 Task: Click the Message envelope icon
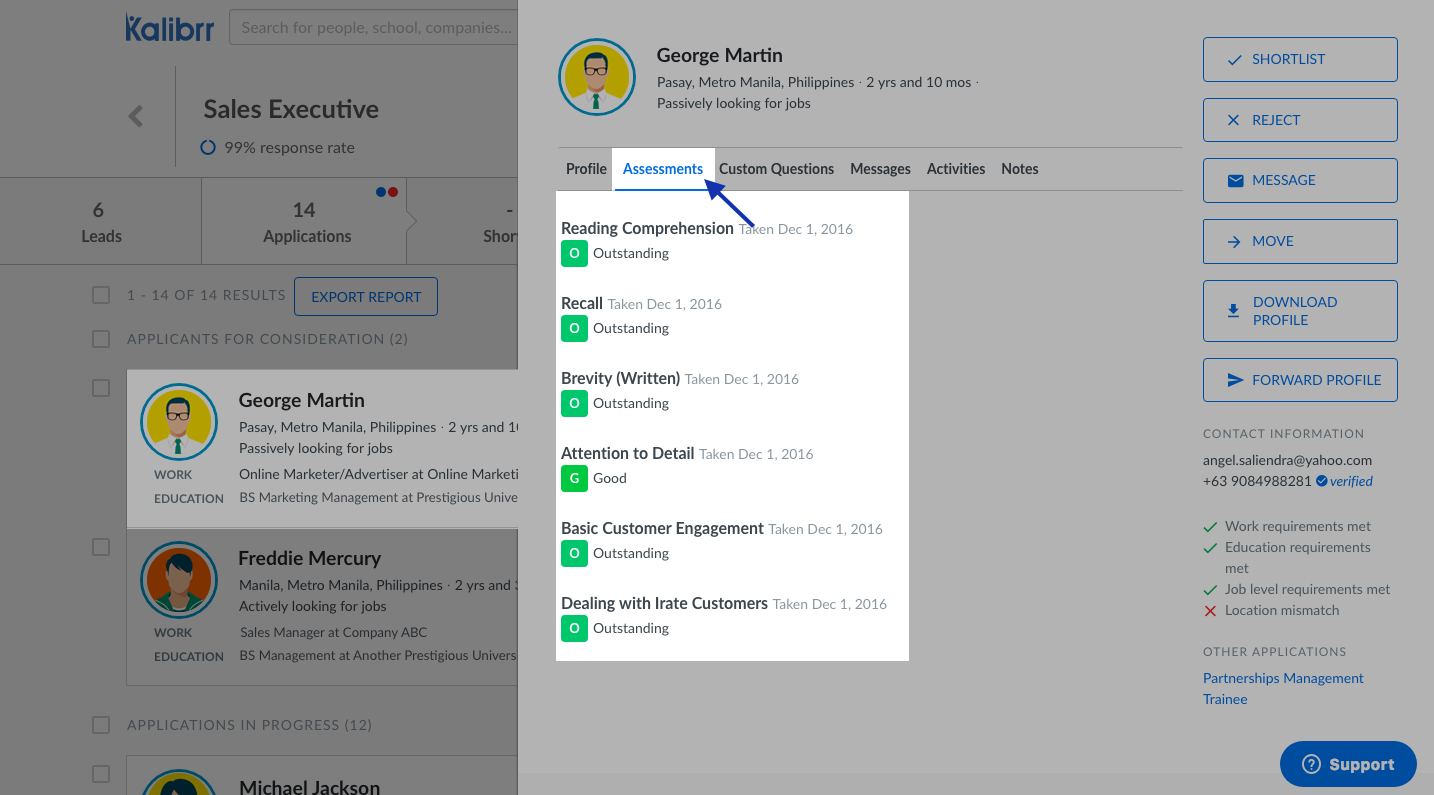point(1235,181)
